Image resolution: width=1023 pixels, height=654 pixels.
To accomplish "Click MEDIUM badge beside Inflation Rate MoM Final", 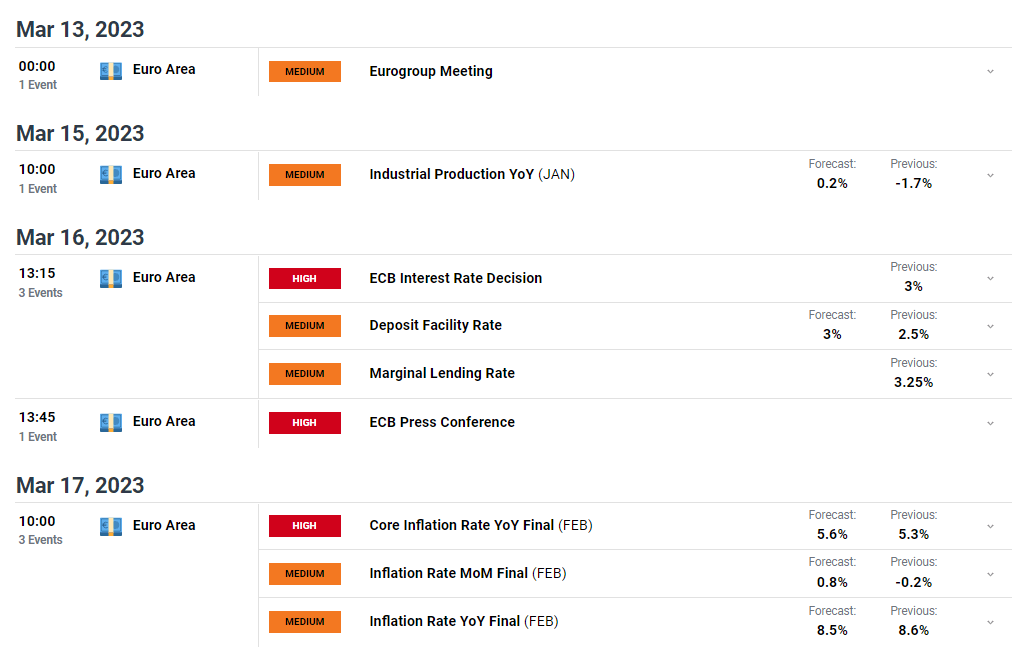I will click(305, 574).
